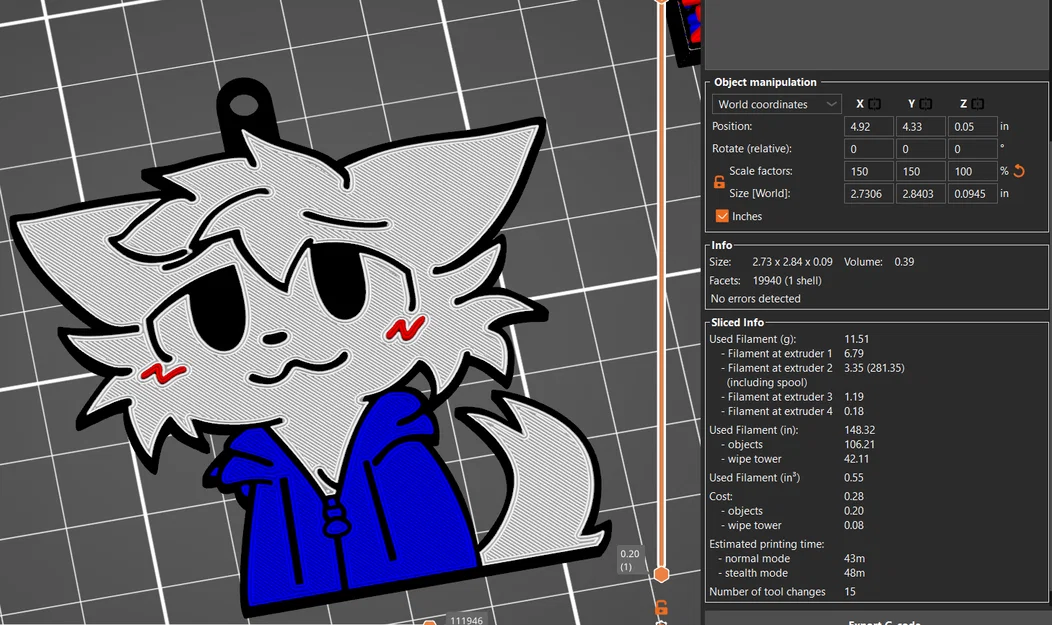Viewport: 1052px width, 625px height.
Task: Toggle the orange lock below the layer slider
Action: [x=661, y=608]
